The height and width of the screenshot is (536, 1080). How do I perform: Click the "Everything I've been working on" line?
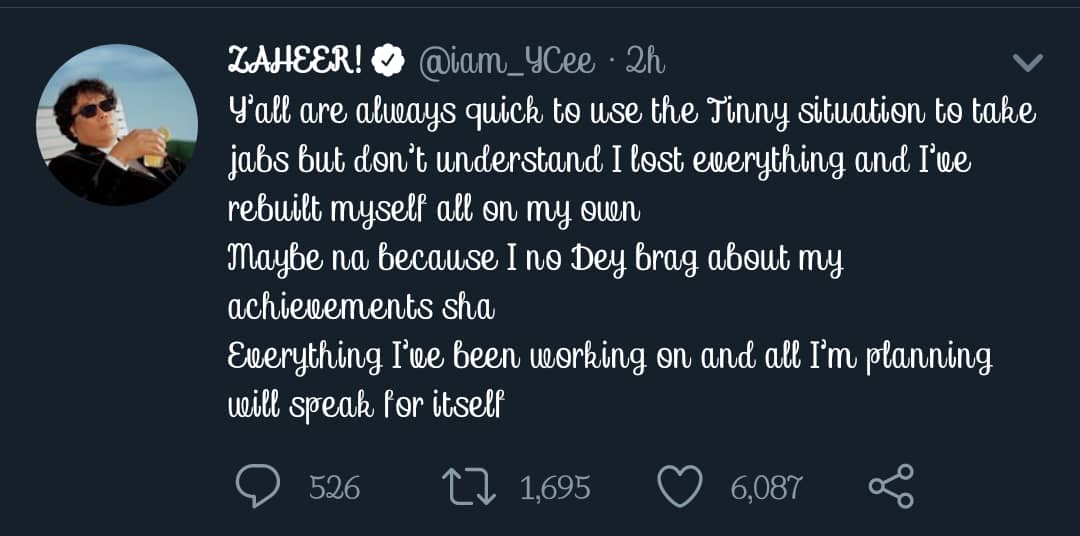pyautogui.click(x=610, y=357)
